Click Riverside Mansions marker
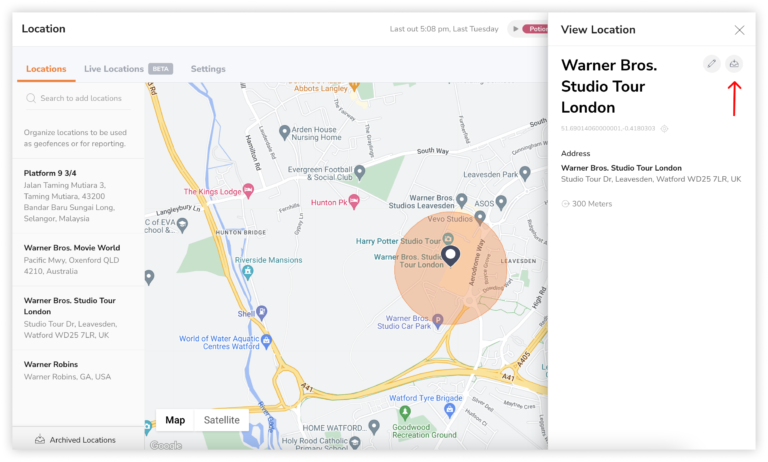Screen dimensions: 768x462 pos(248,272)
